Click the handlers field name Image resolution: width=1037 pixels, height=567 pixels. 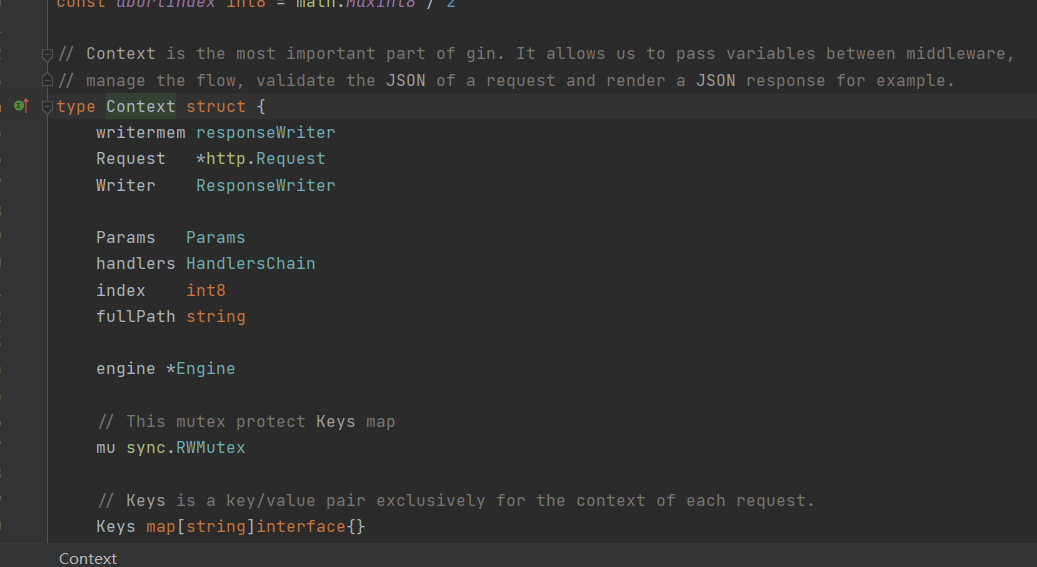coord(136,264)
